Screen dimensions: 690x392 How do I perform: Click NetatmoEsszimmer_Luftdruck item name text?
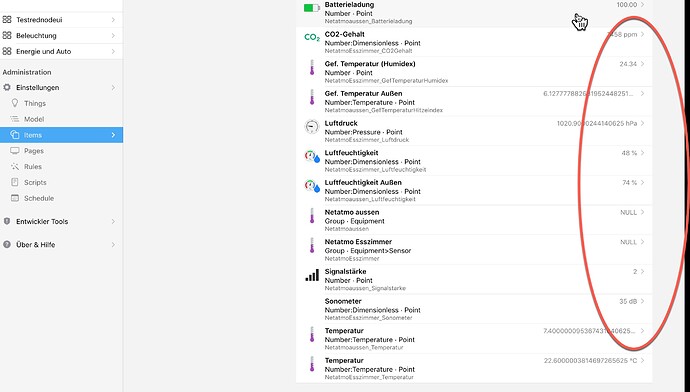367,140
